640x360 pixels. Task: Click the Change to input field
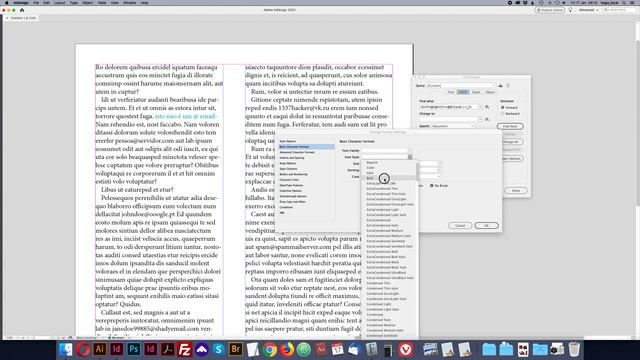coord(448,119)
